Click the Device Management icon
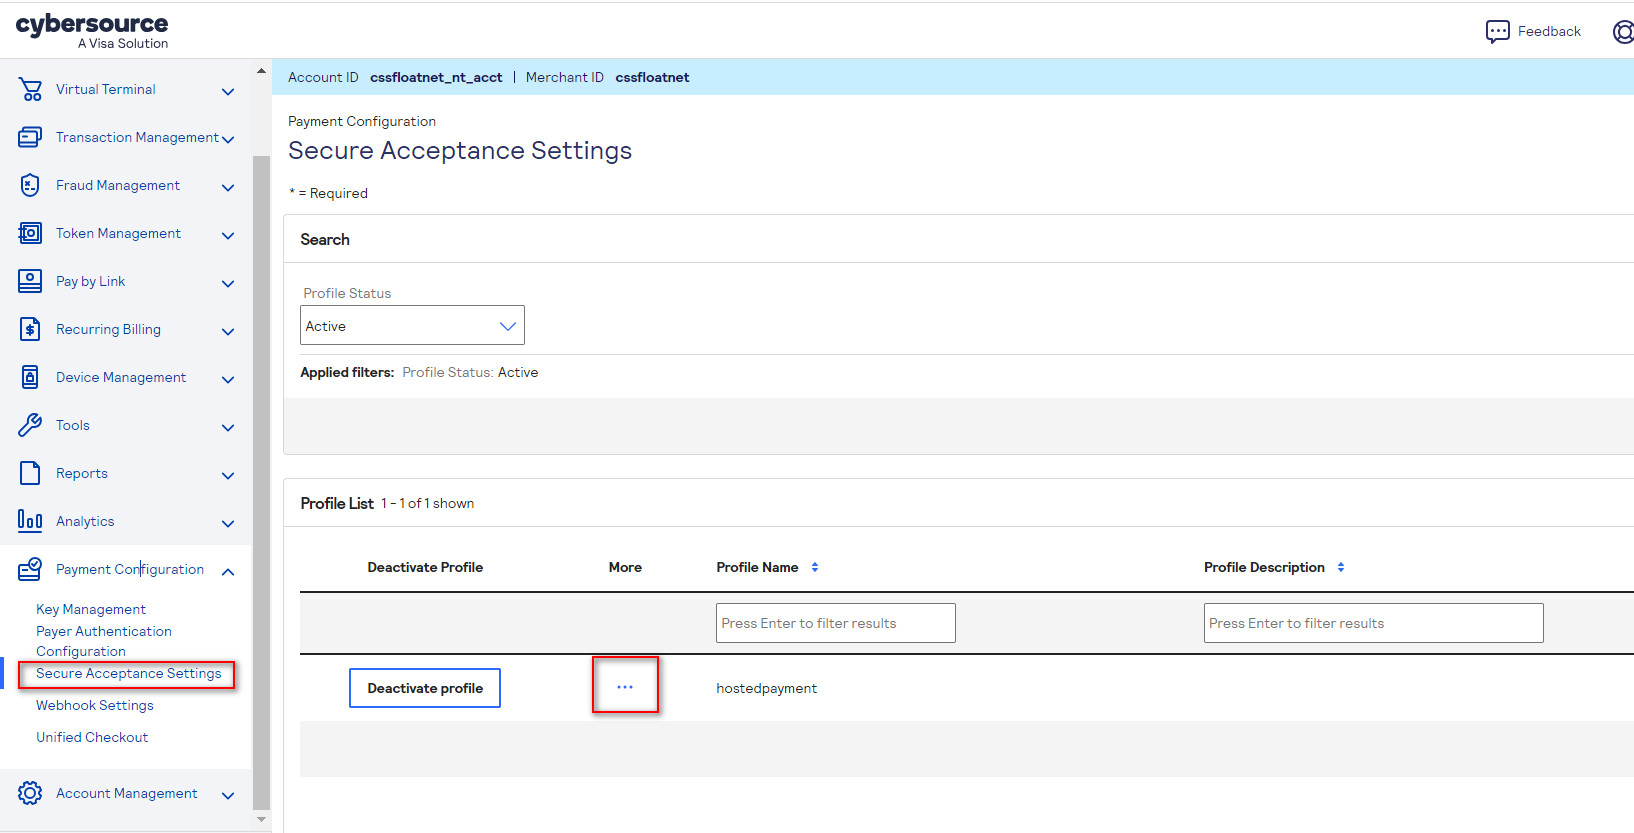The image size is (1634, 833). point(30,377)
